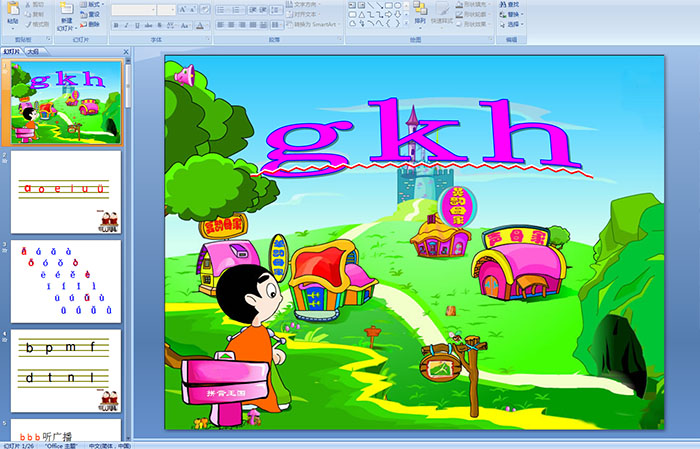Click the Clear formatting icon
The image size is (700, 449).
(203, 10)
